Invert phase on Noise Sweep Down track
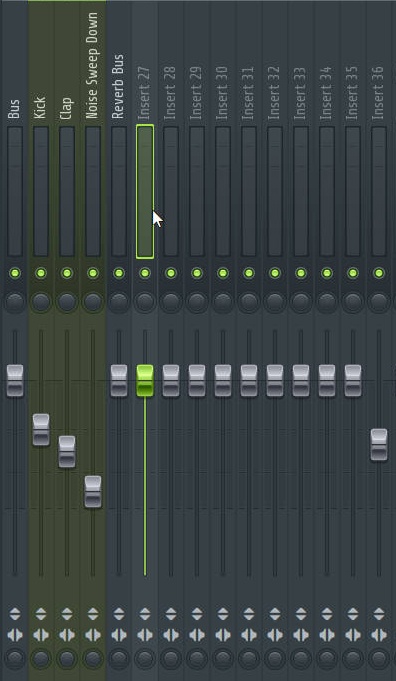 [93, 614]
